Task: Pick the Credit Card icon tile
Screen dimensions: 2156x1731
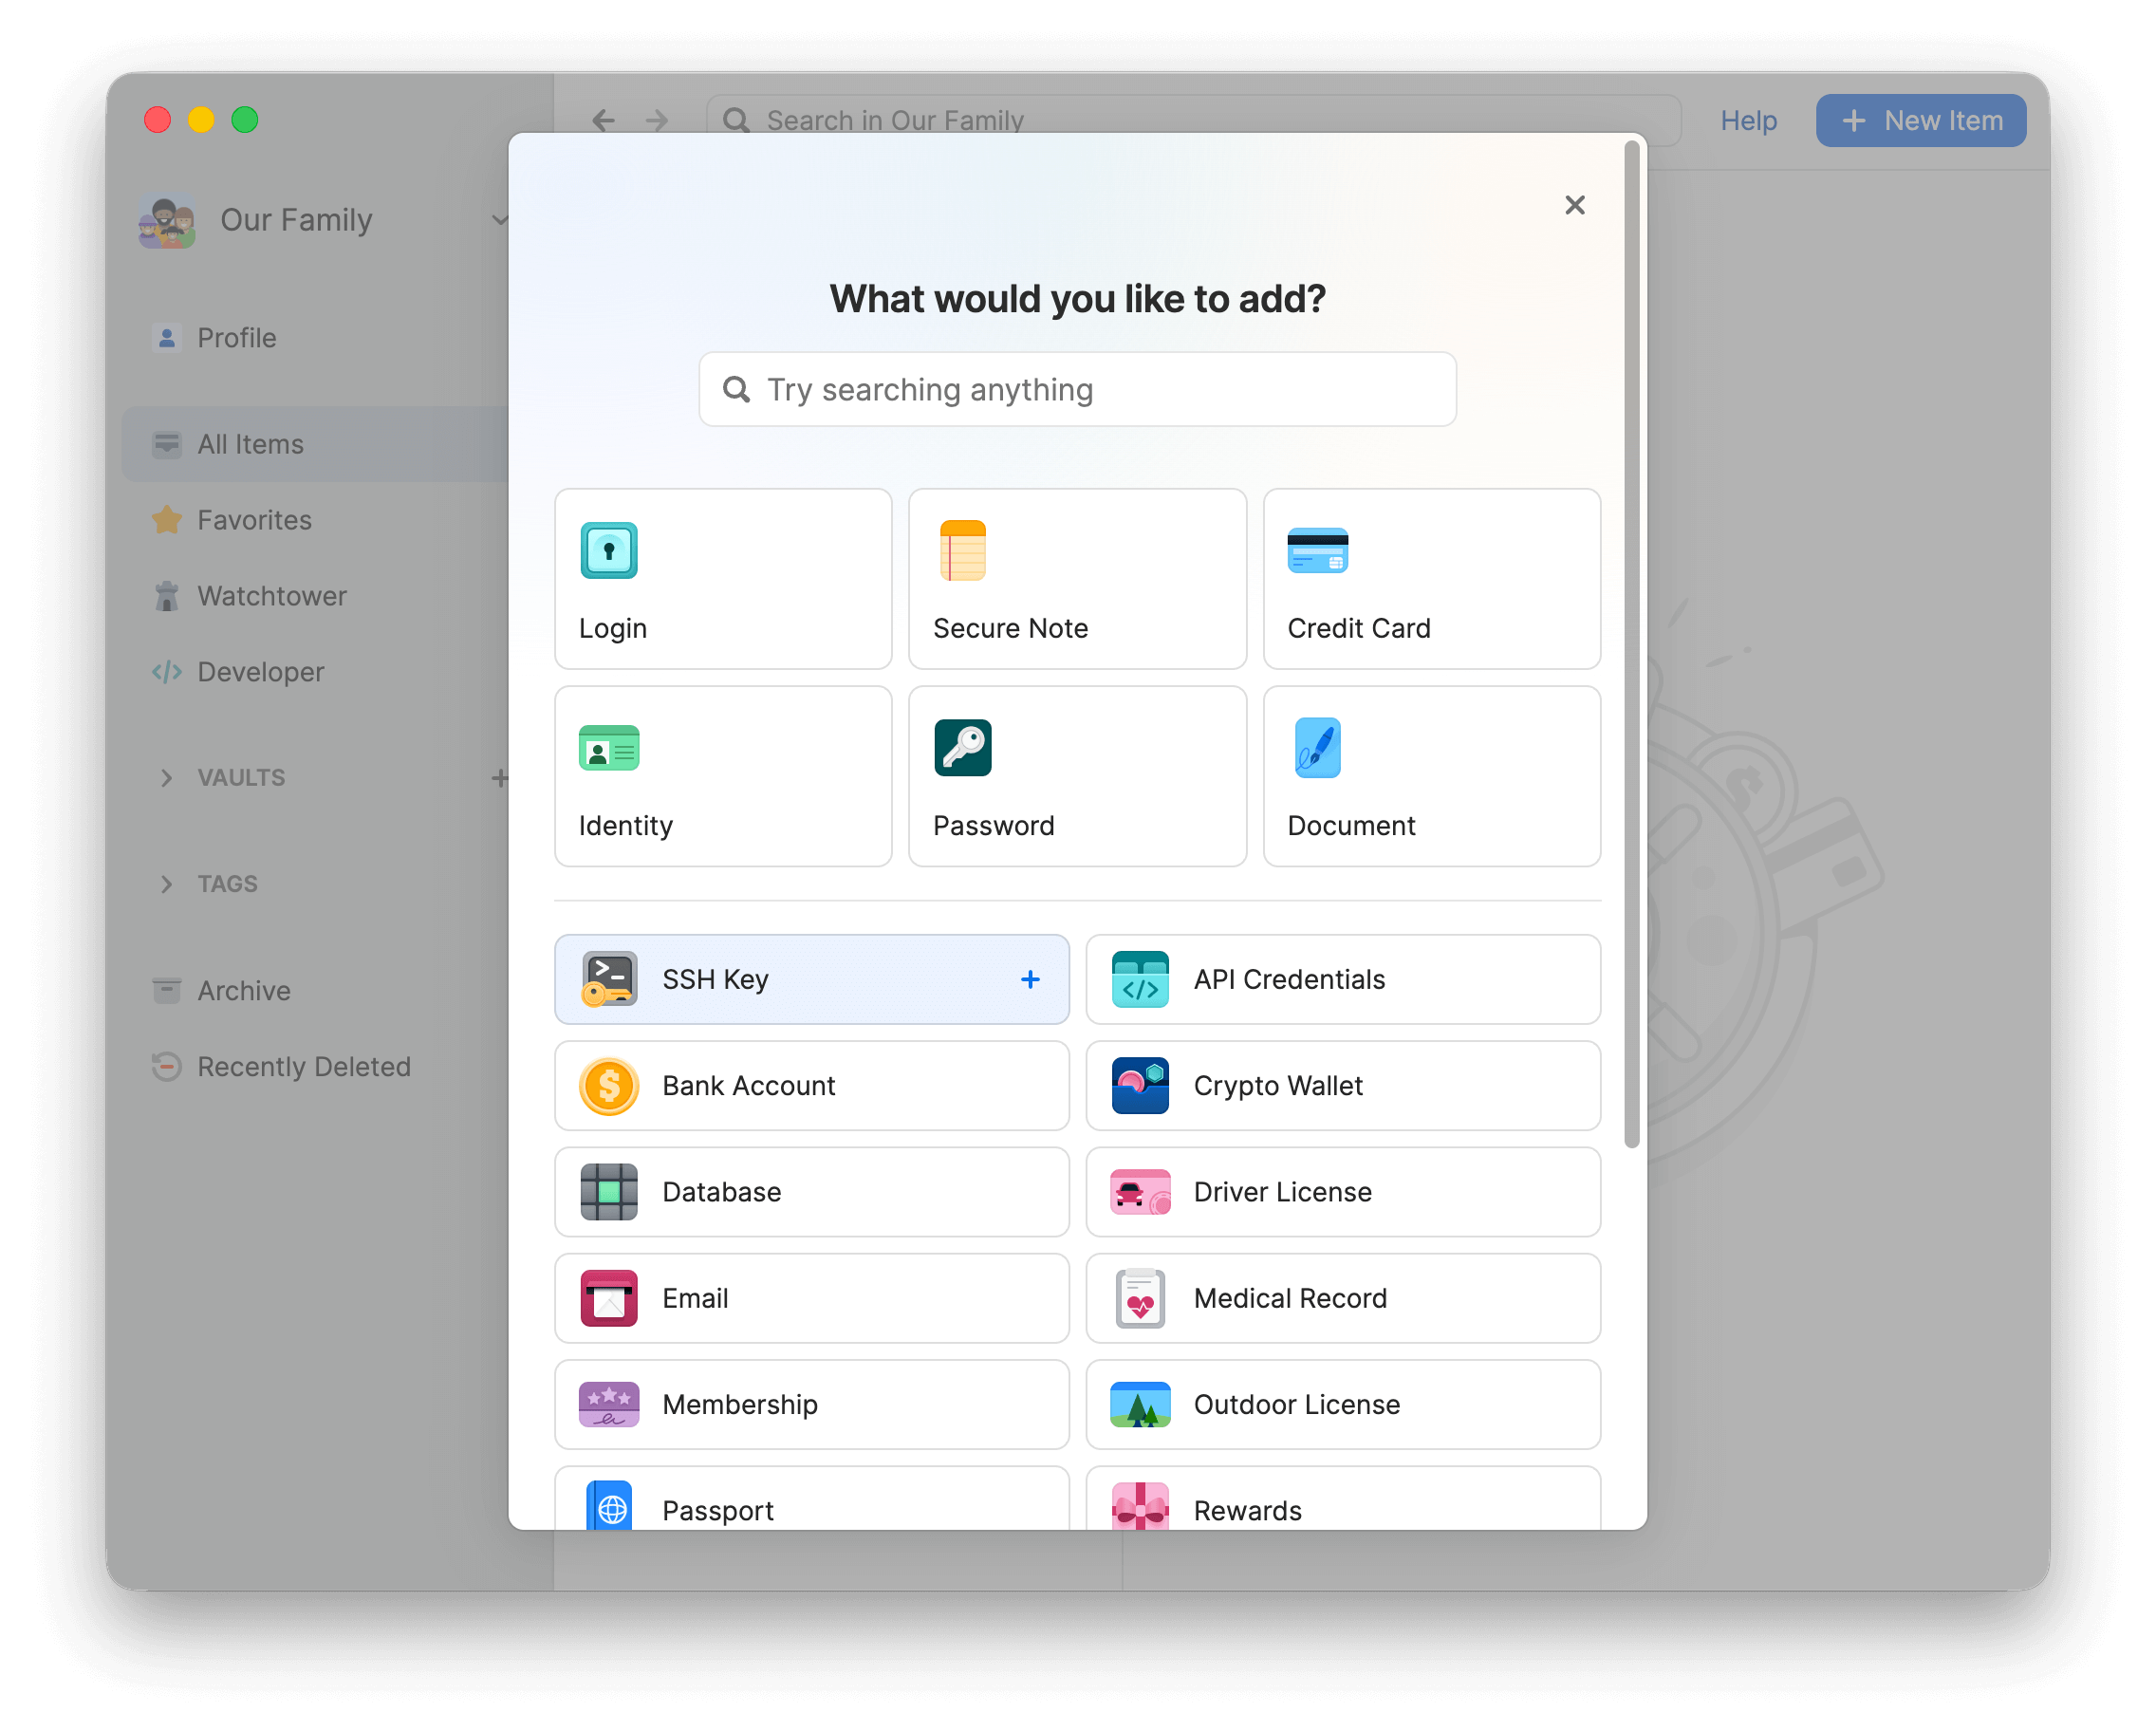Action: tap(1317, 550)
